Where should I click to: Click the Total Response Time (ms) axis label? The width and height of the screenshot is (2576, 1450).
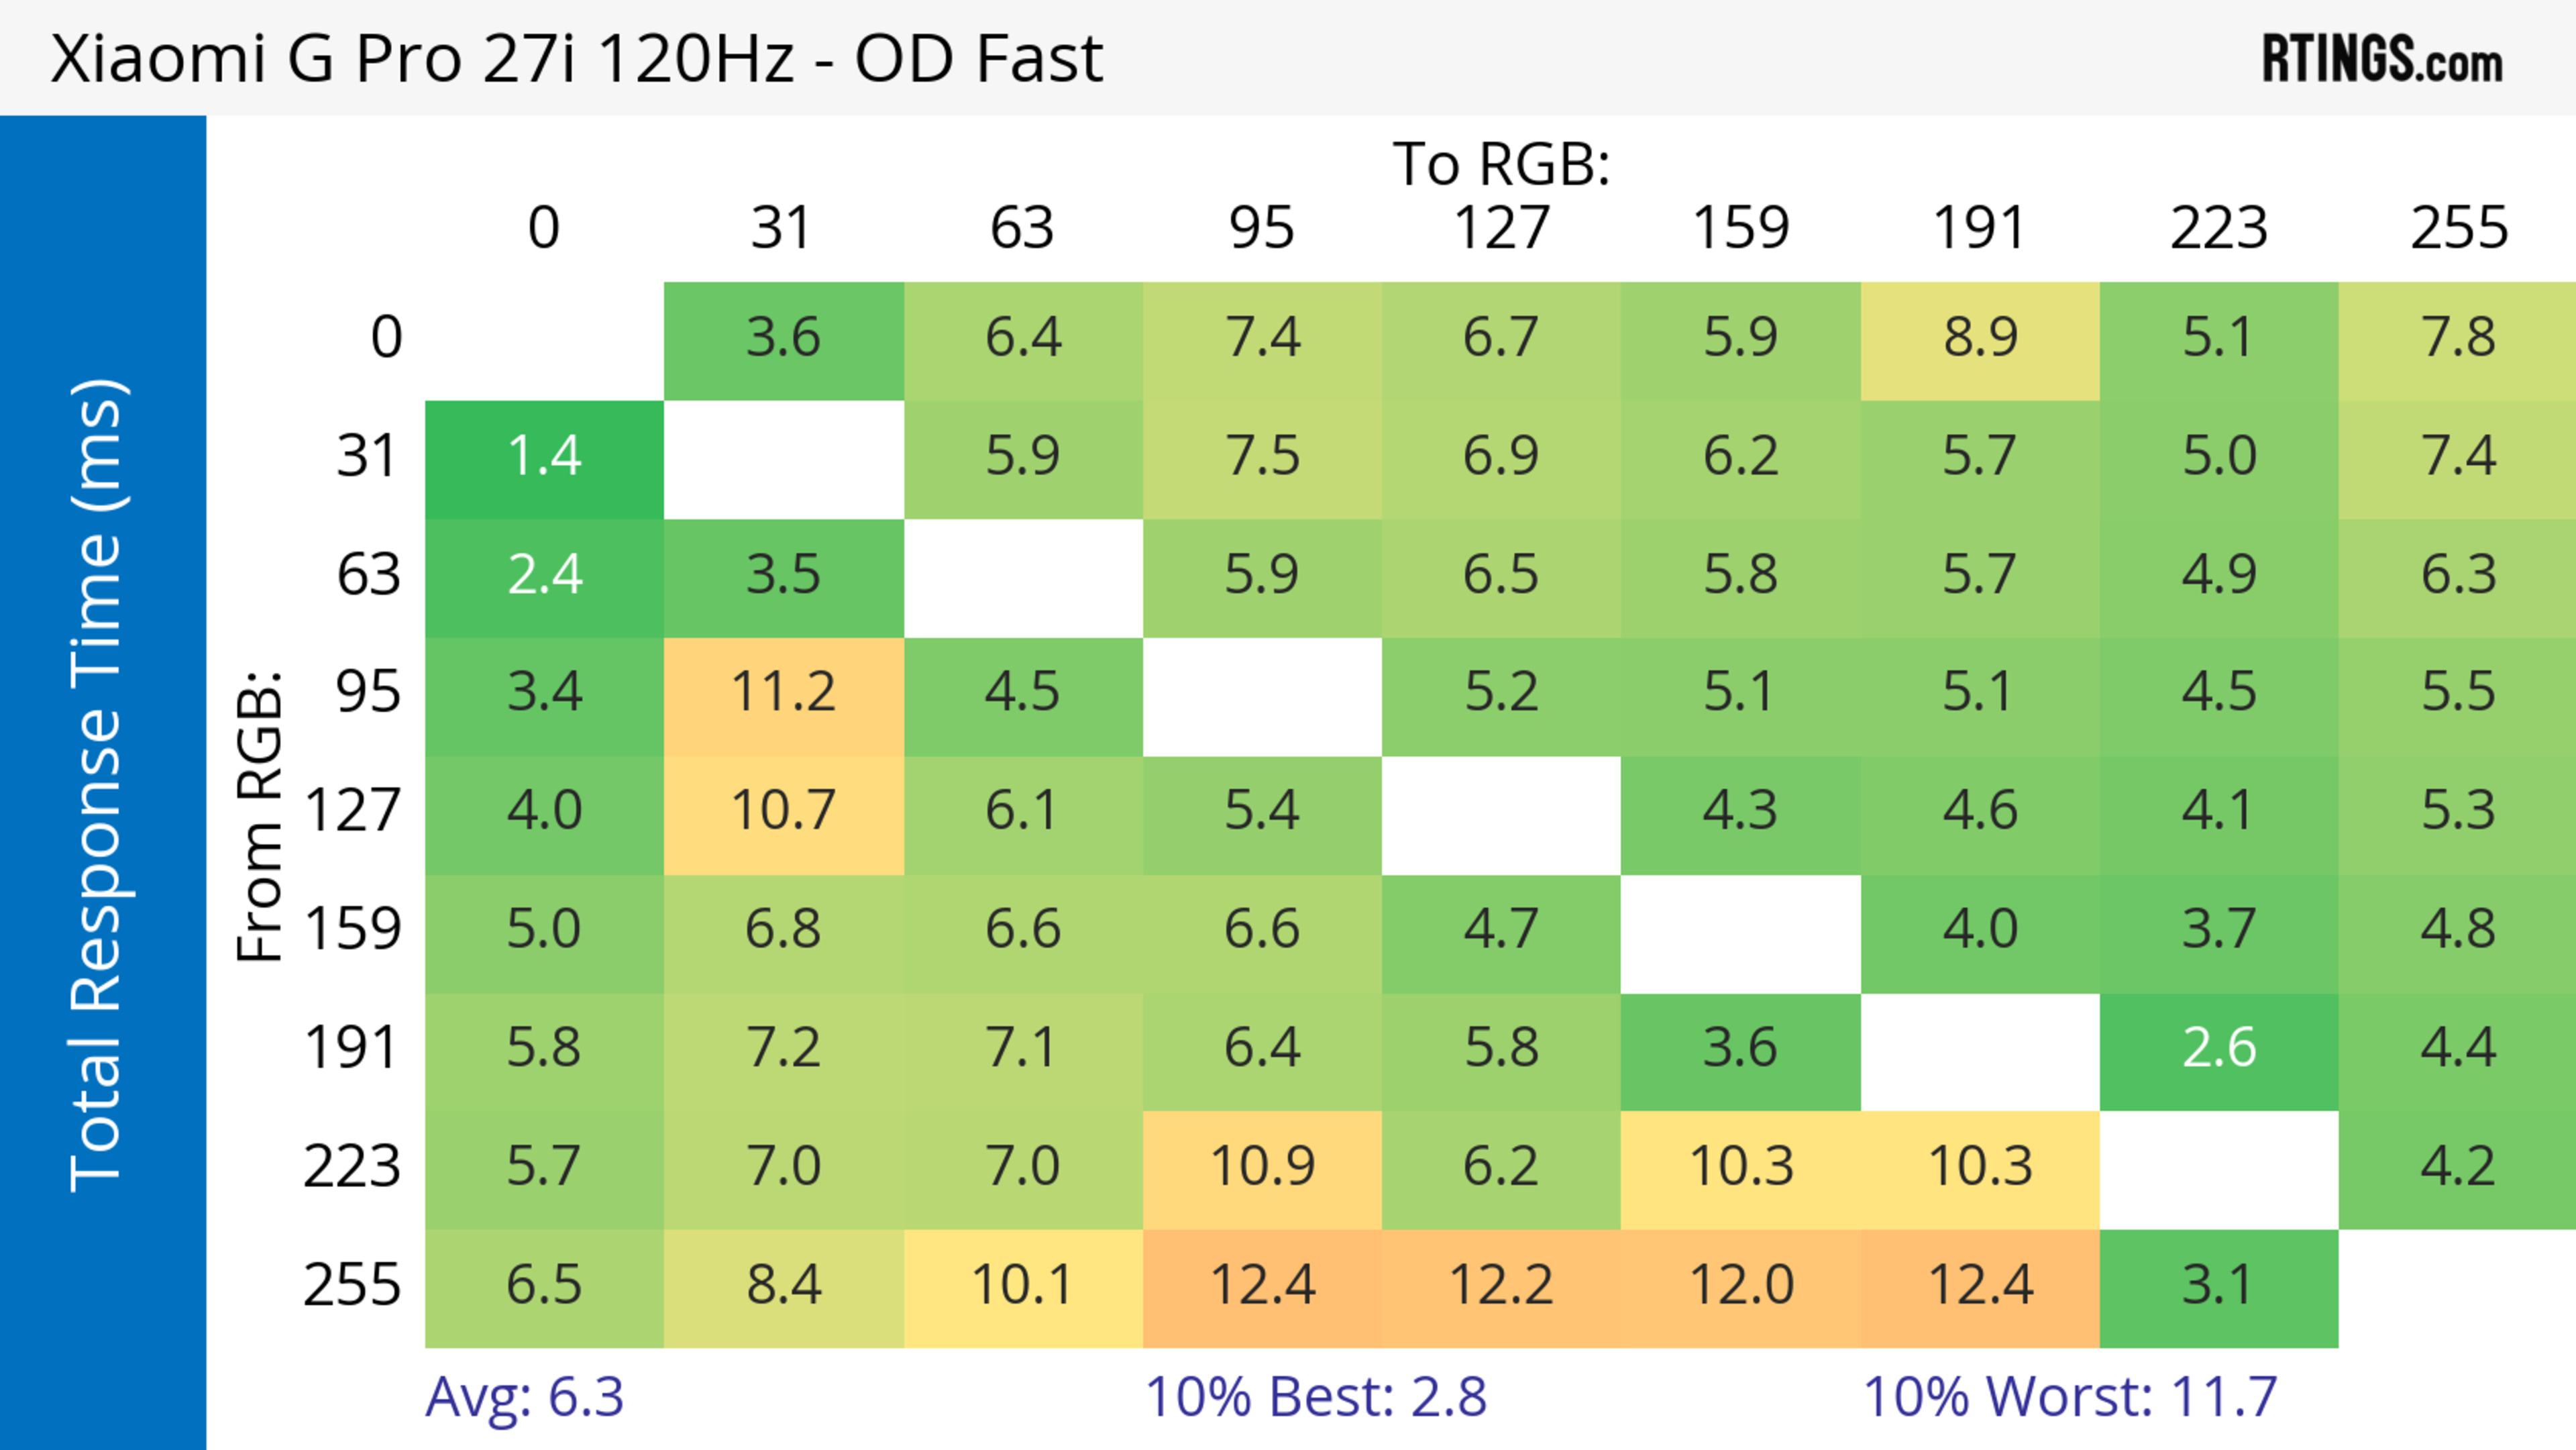click(98, 785)
